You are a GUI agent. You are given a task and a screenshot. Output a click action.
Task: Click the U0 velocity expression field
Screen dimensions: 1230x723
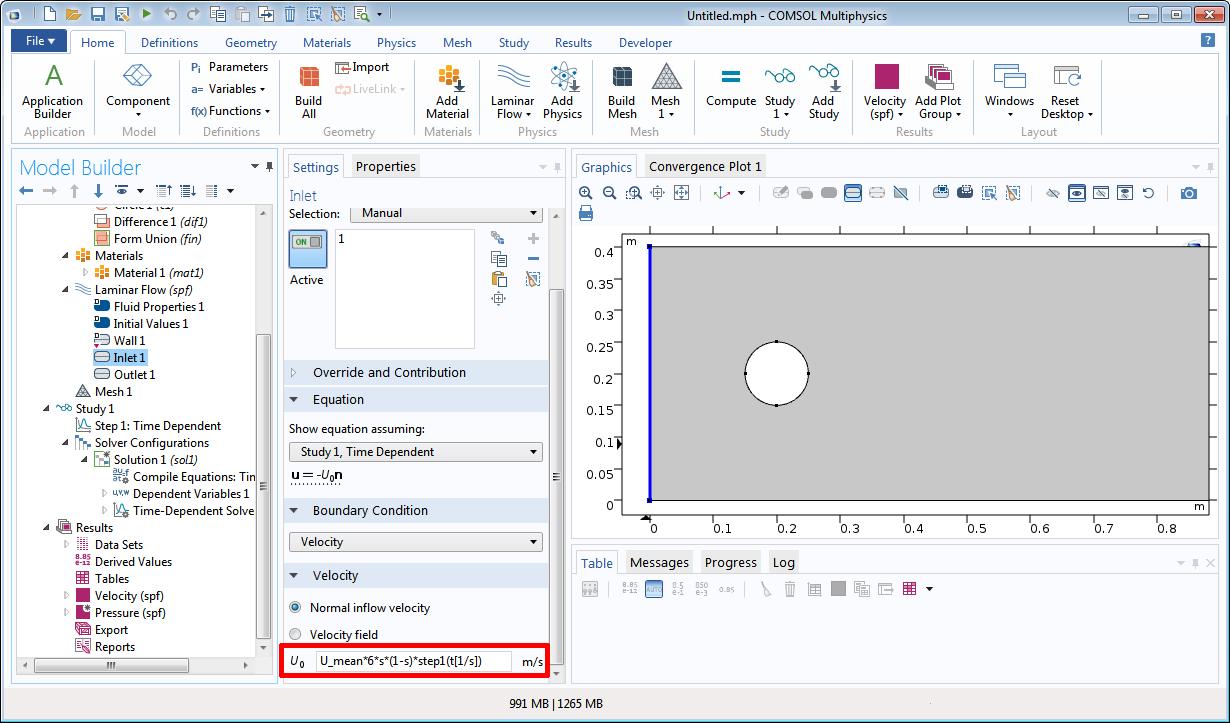[x=413, y=661]
